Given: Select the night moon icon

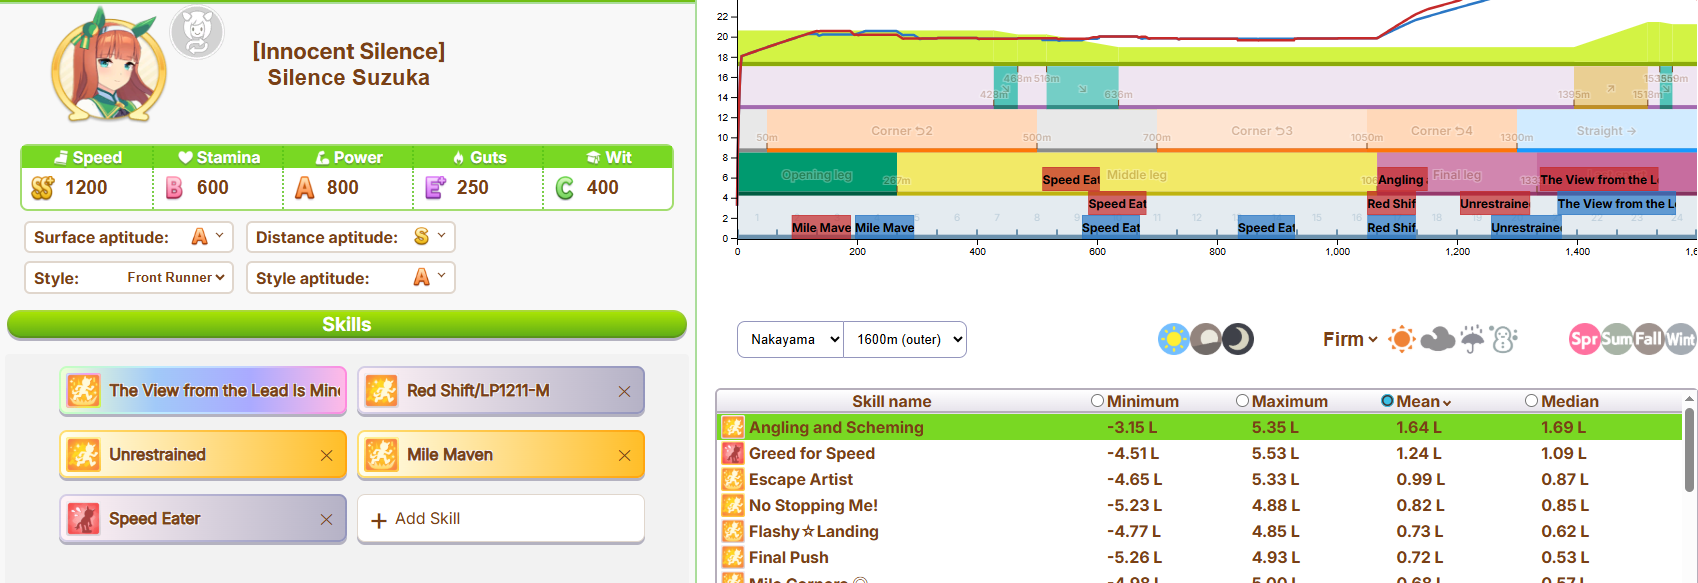Looking at the screenshot, I should point(1238,339).
